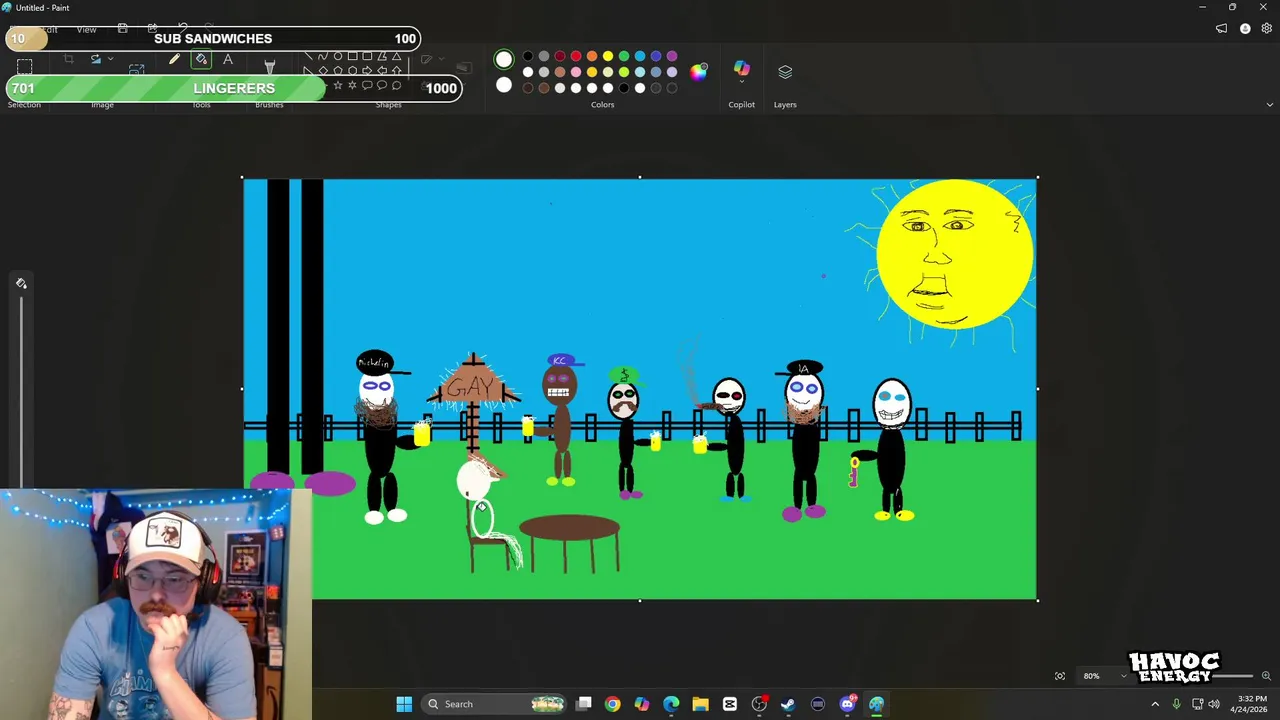The height and width of the screenshot is (720, 1280).
Task: Click the bottom-right canvas resize handle
Action: tap(1037, 600)
